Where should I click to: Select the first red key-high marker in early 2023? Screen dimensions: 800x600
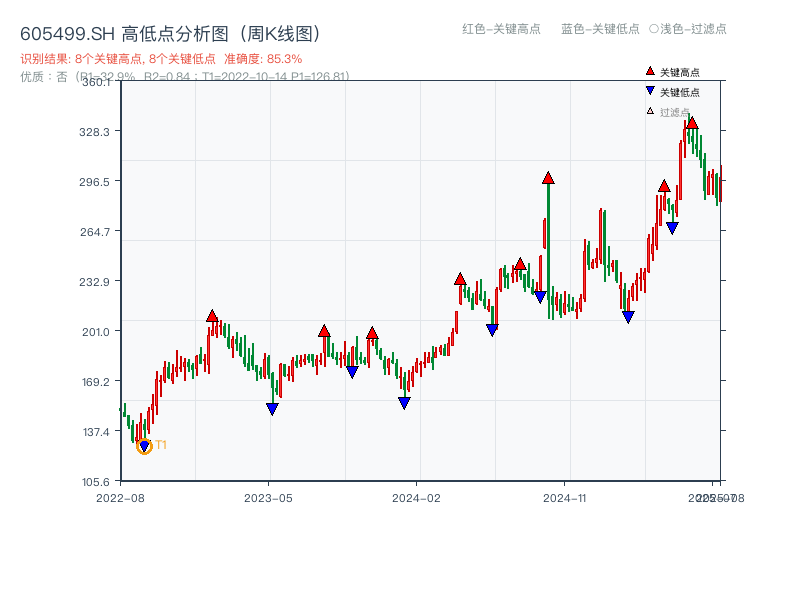click(212, 316)
